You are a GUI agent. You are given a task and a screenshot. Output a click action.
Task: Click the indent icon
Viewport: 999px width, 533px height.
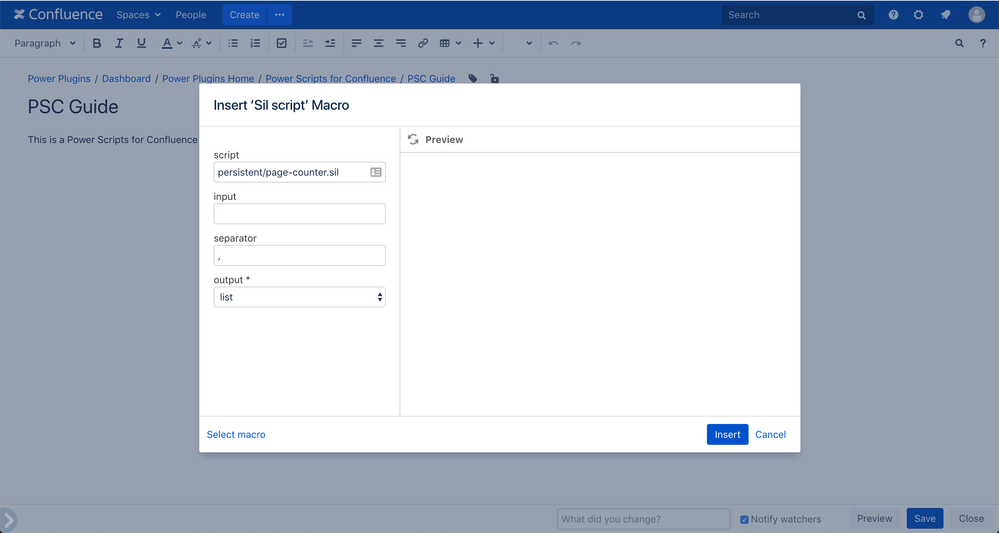[x=330, y=43]
